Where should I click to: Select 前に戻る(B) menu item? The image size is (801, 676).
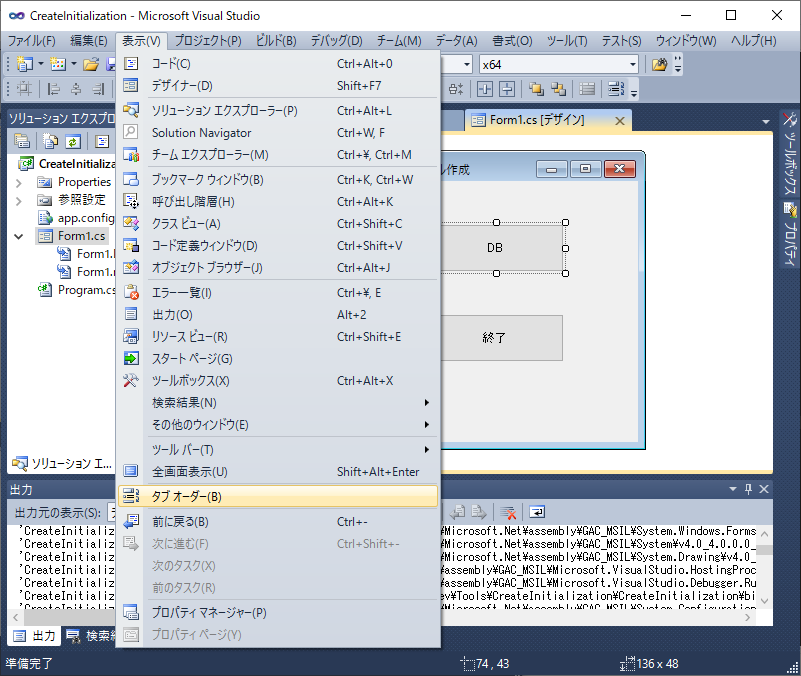pyautogui.click(x=278, y=521)
